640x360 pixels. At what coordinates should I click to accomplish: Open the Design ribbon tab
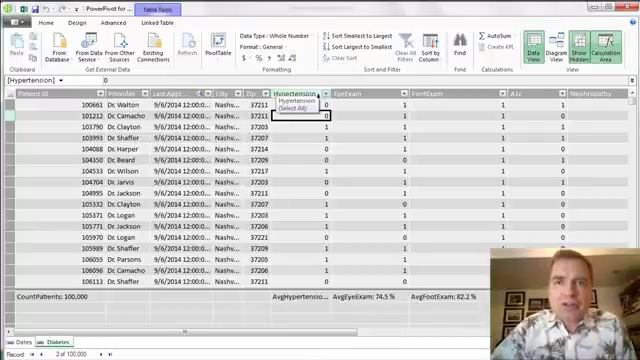pyautogui.click(x=77, y=23)
